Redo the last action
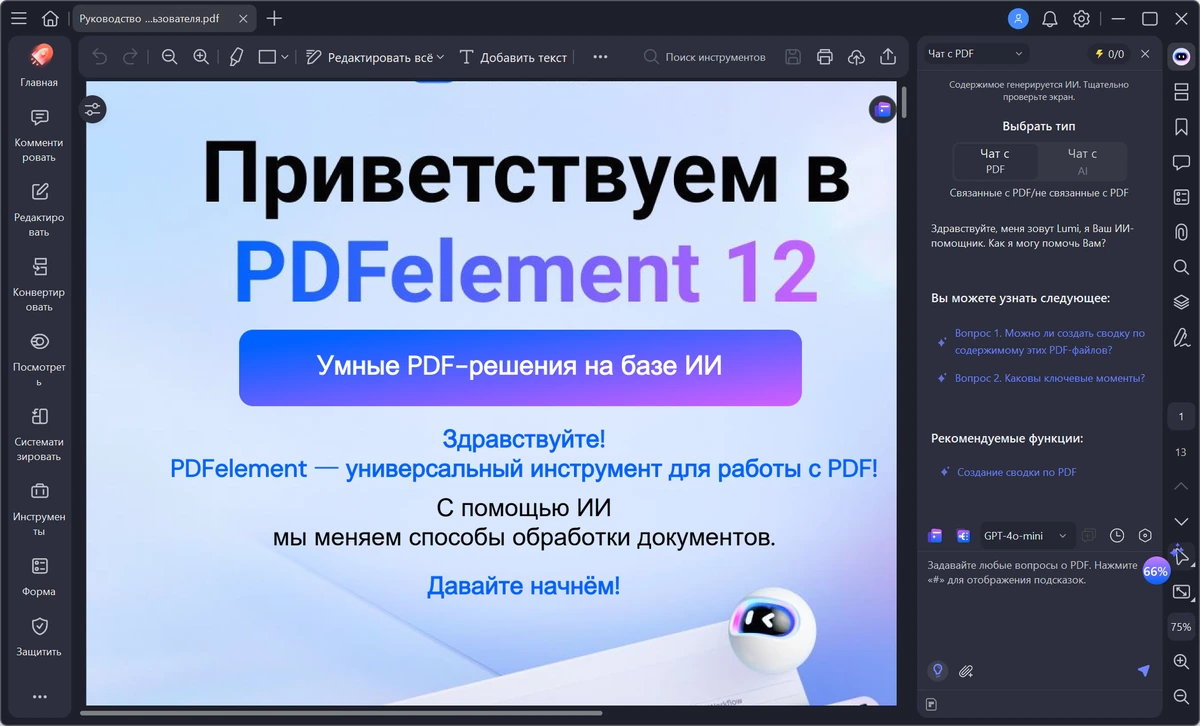This screenshot has width=1200, height=726. 130,57
